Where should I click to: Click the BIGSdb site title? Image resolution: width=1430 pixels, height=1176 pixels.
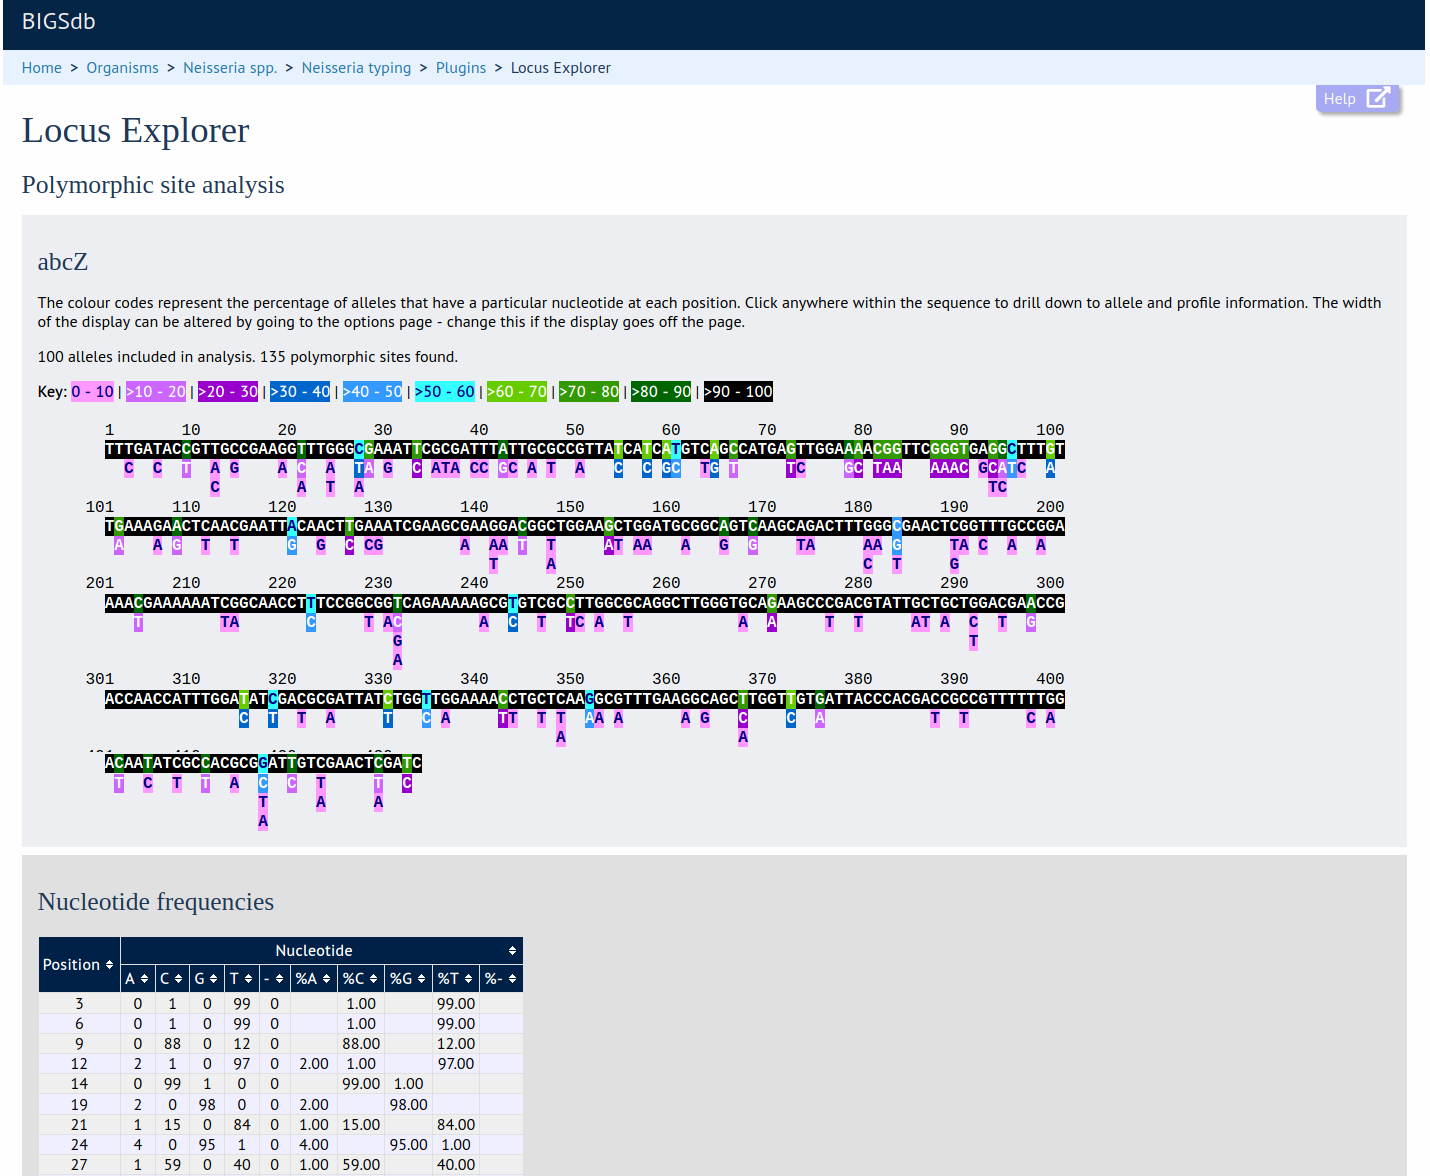click(x=59, y=22)
